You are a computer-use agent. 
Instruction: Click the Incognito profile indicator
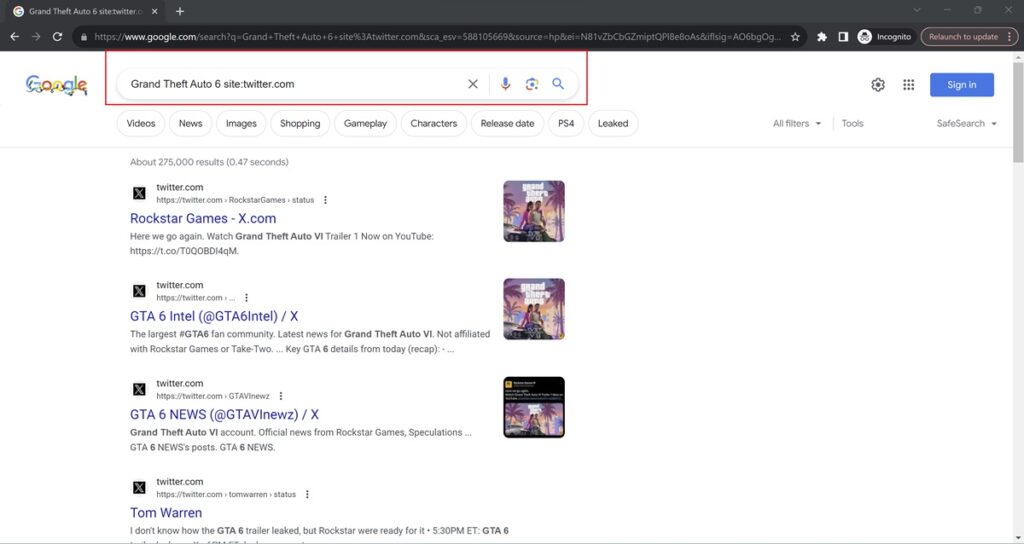coord(884,37)
